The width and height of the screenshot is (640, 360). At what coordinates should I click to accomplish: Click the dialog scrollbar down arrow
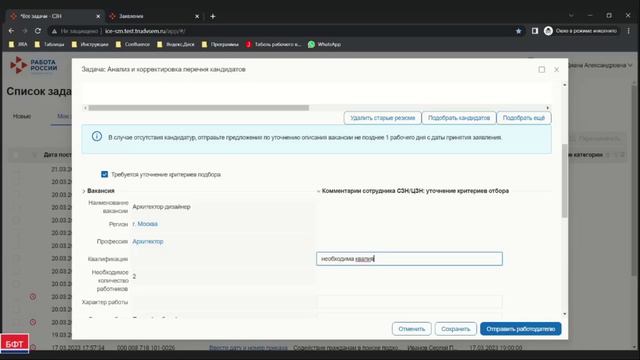[x=564, y=314]
